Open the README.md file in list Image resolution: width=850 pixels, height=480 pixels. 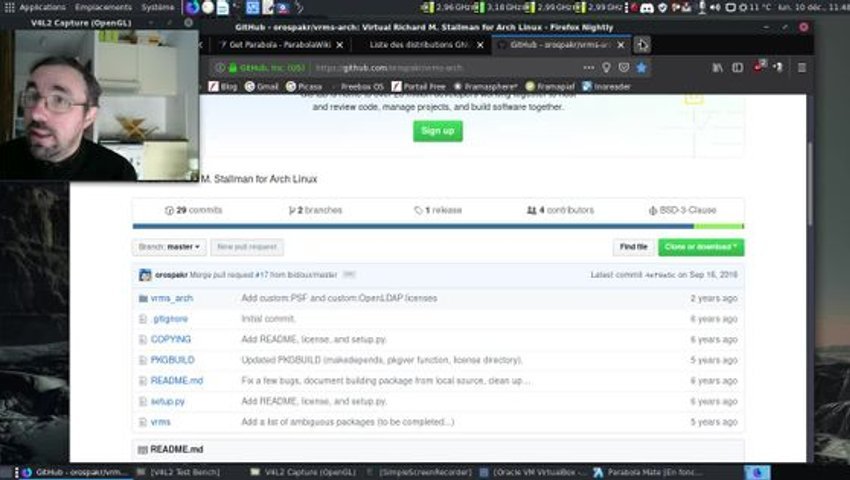(177, 381)
